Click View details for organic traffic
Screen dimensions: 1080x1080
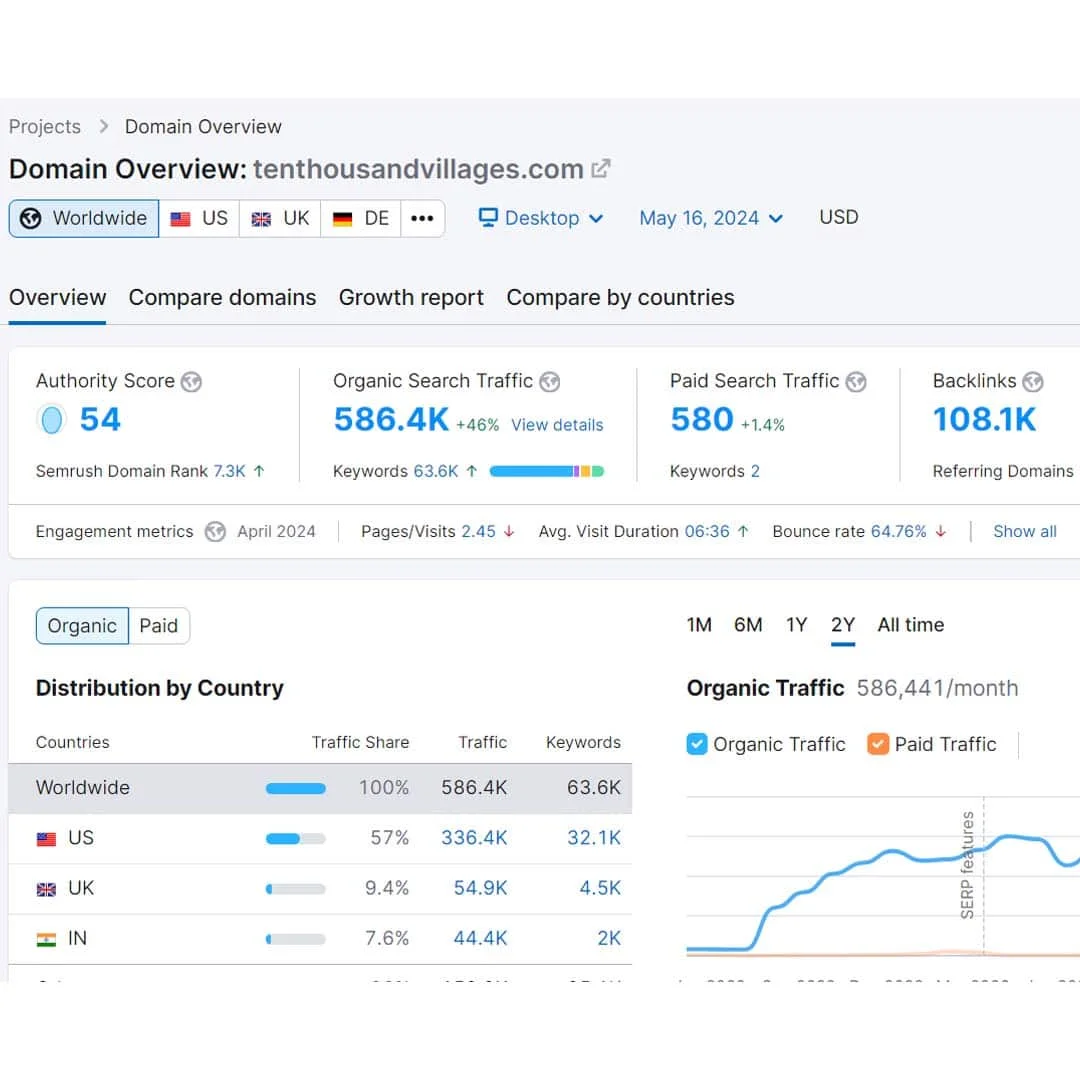[557, 425]
